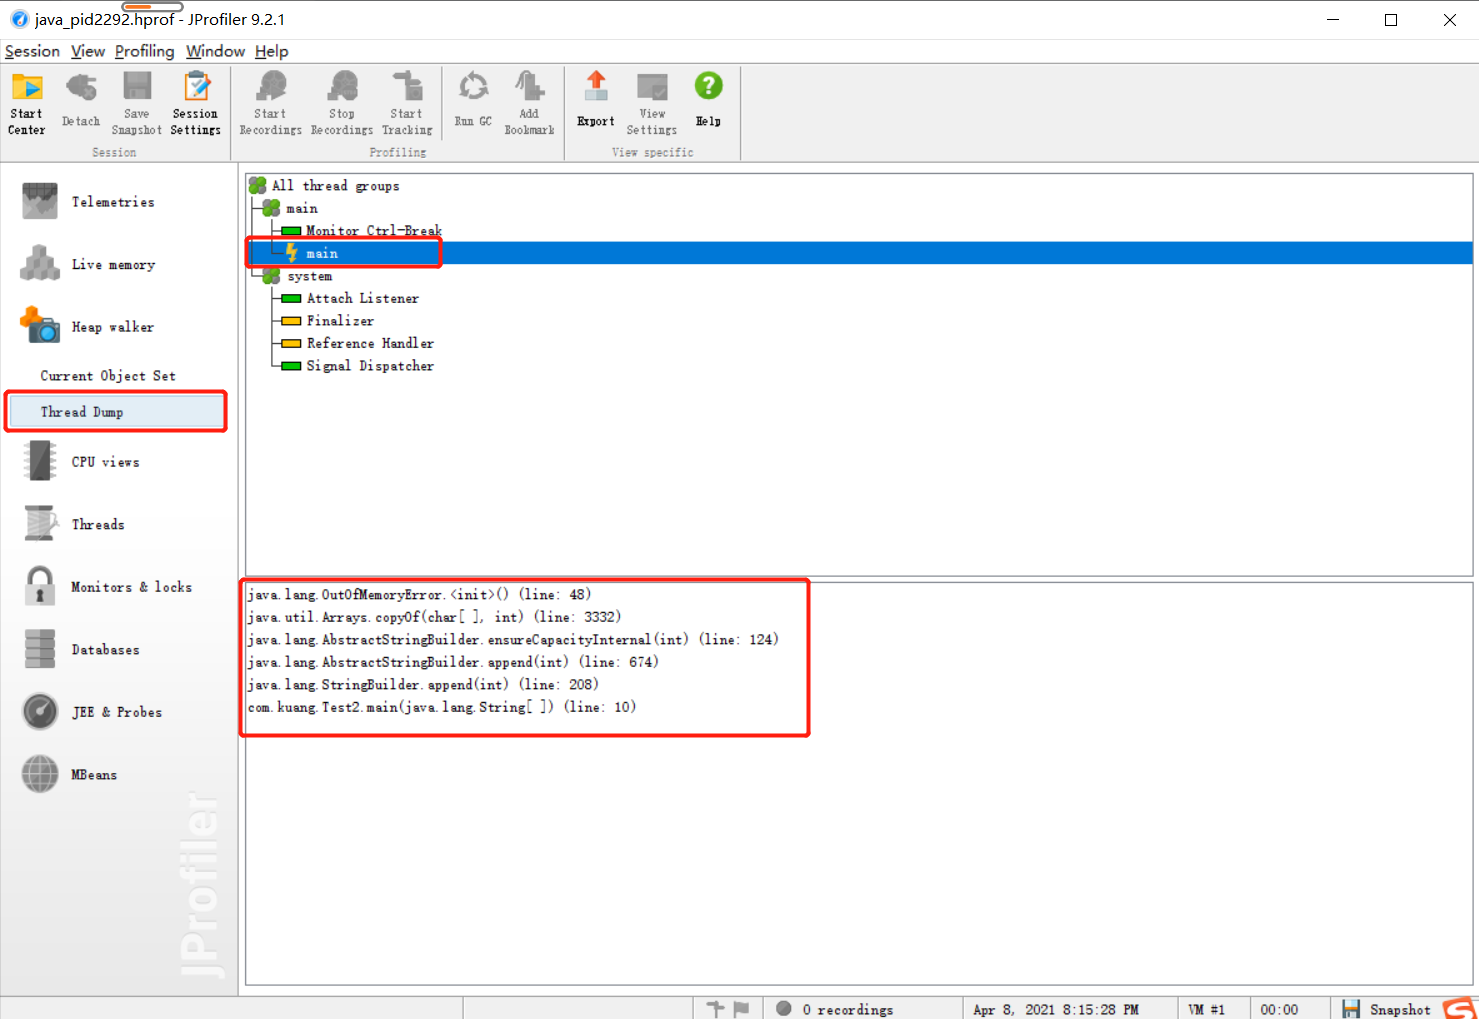Click the 0 recordings status text

click(x=848, y=1010)
